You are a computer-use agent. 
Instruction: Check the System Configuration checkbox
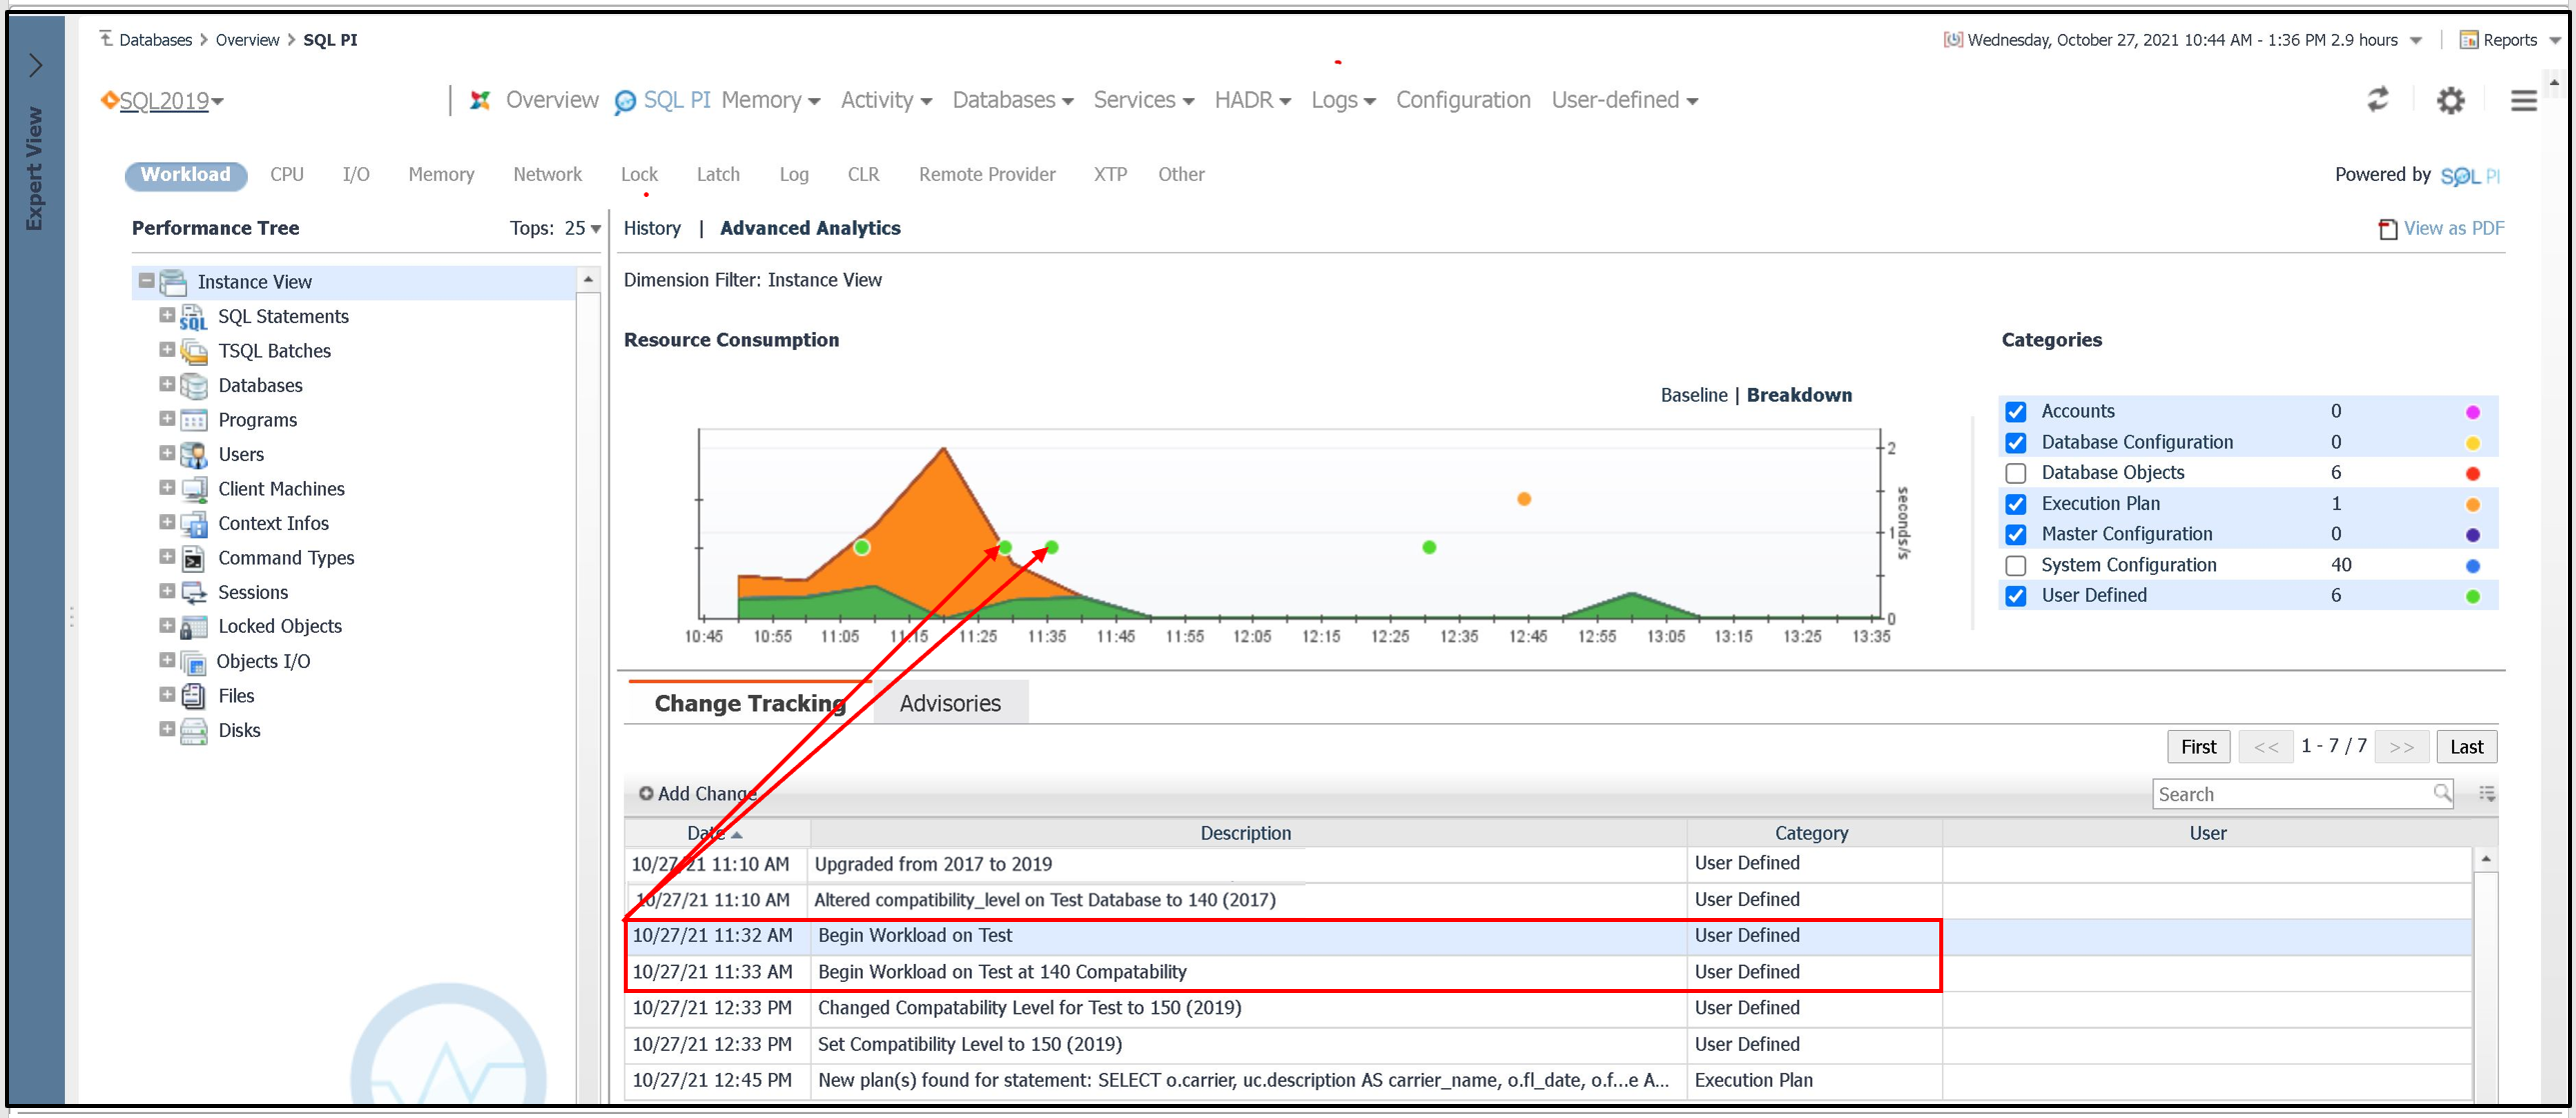pyautogui.click(x=2016, y=566)
